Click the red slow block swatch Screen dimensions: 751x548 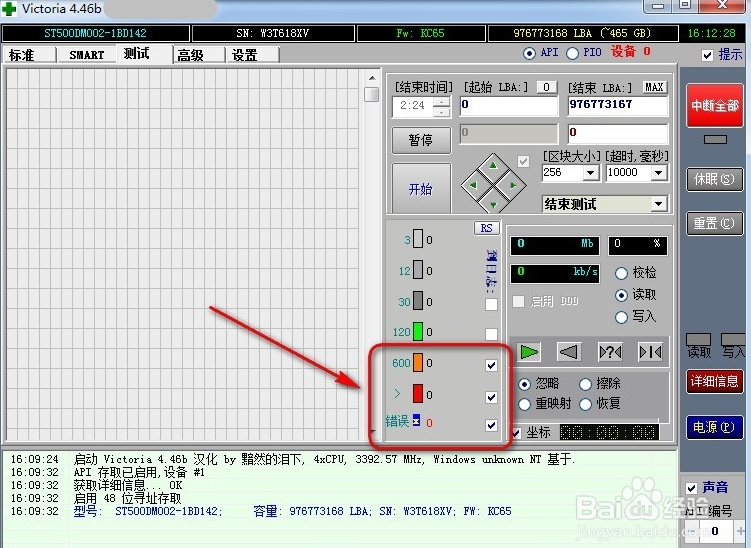[418, 394]
